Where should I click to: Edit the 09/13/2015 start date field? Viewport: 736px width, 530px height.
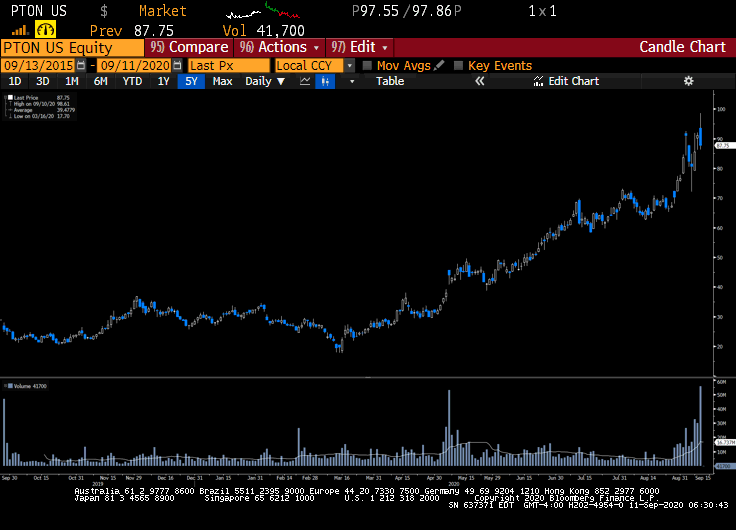pos(38,65)
